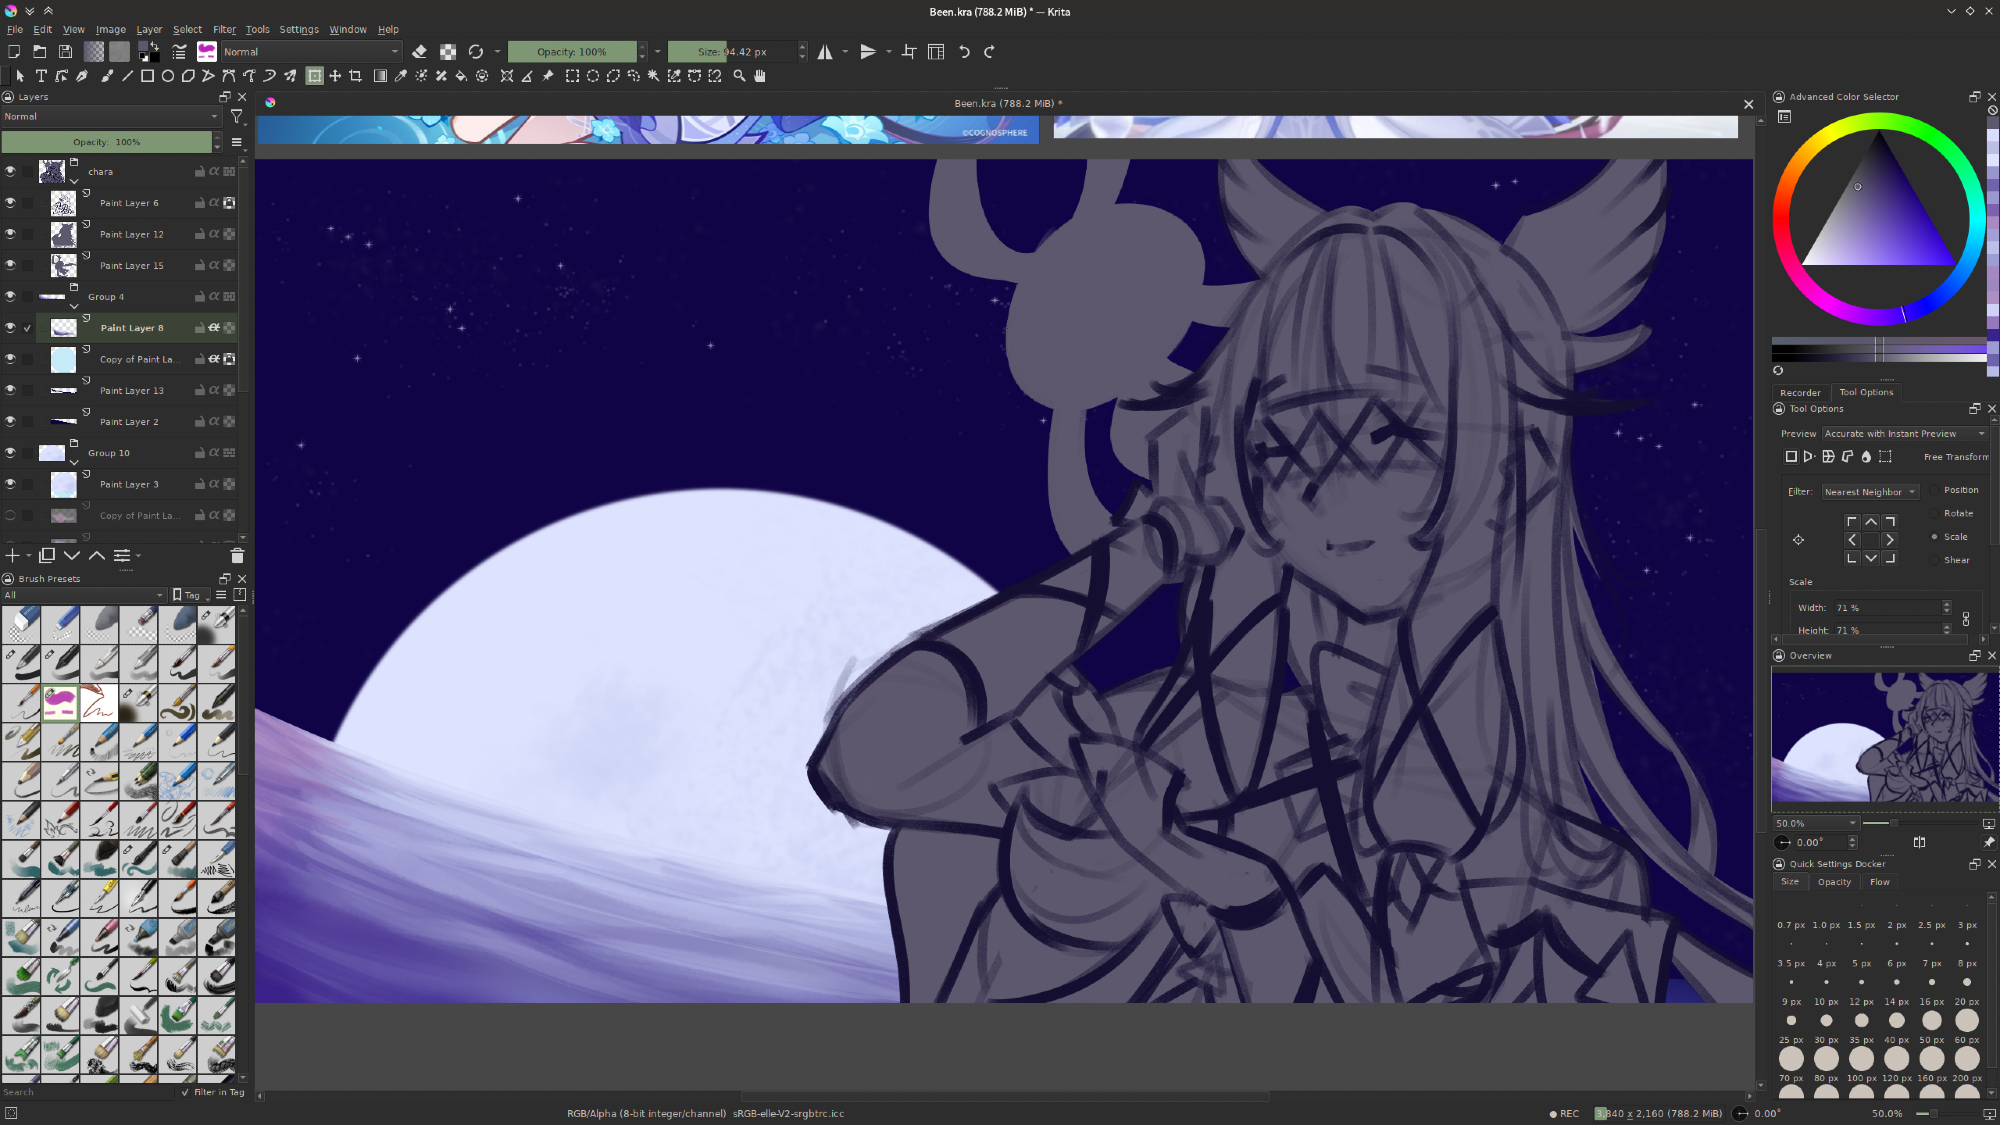The image size is (2000, 1125).
Task: Click the Flow button in Quick Settings
Action: (x=1879, y=882)
